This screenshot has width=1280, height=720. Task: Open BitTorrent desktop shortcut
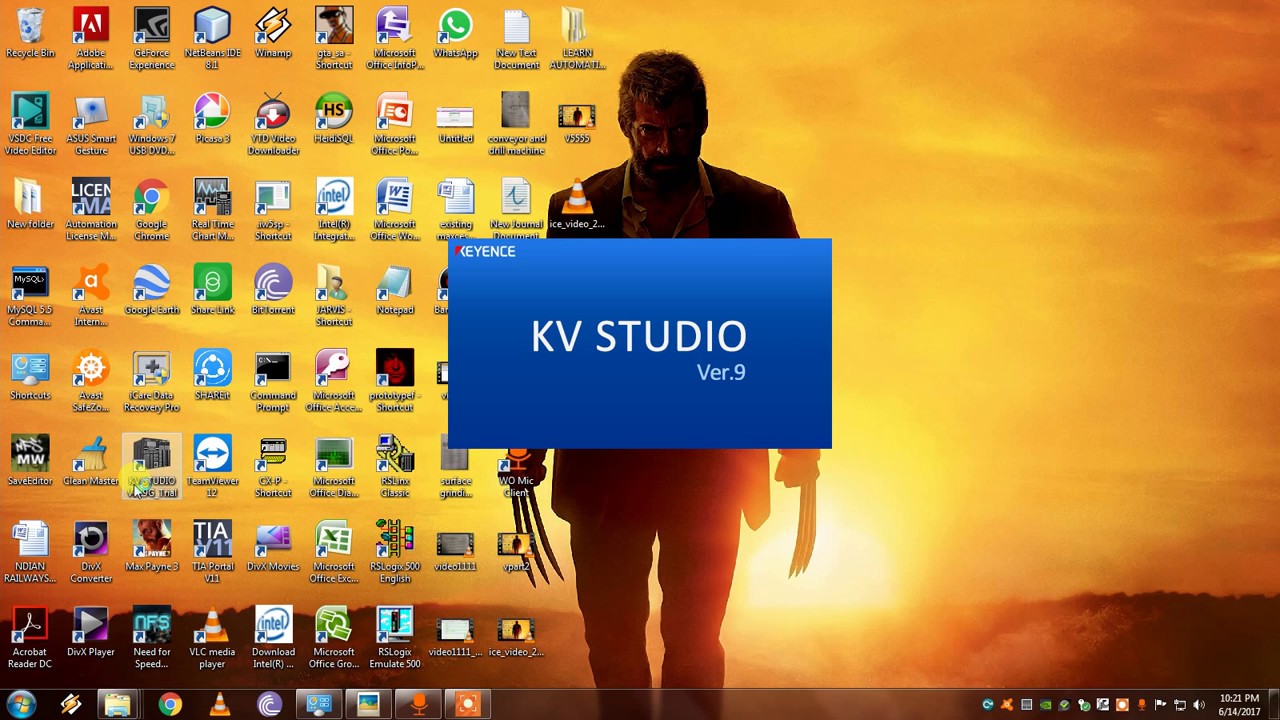pos(273,291)
